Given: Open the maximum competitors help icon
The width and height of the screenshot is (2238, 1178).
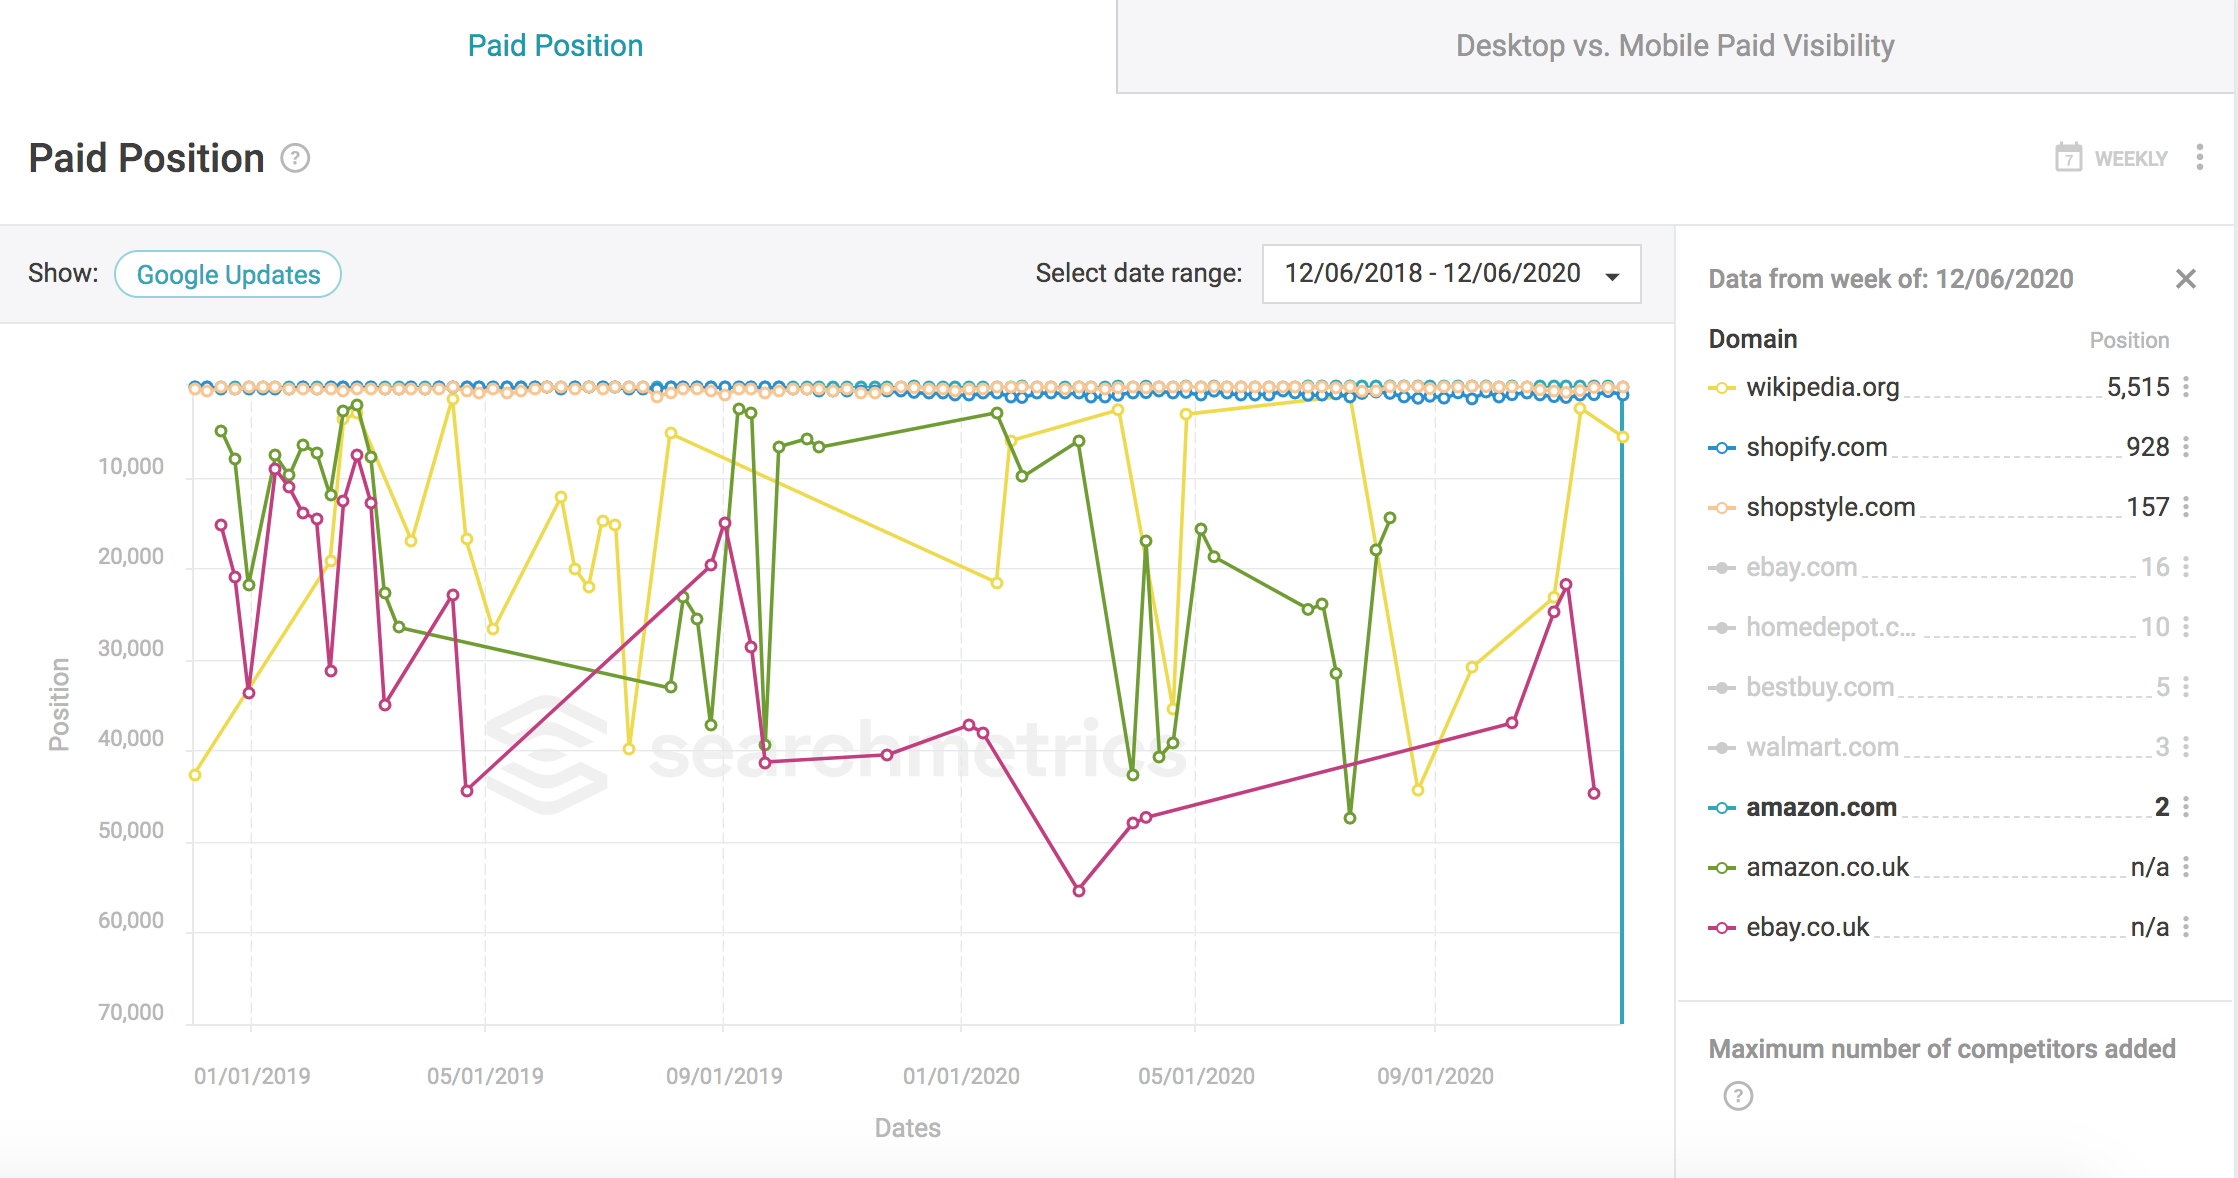Looking at the screenshot, I should click(1738, 1096).
